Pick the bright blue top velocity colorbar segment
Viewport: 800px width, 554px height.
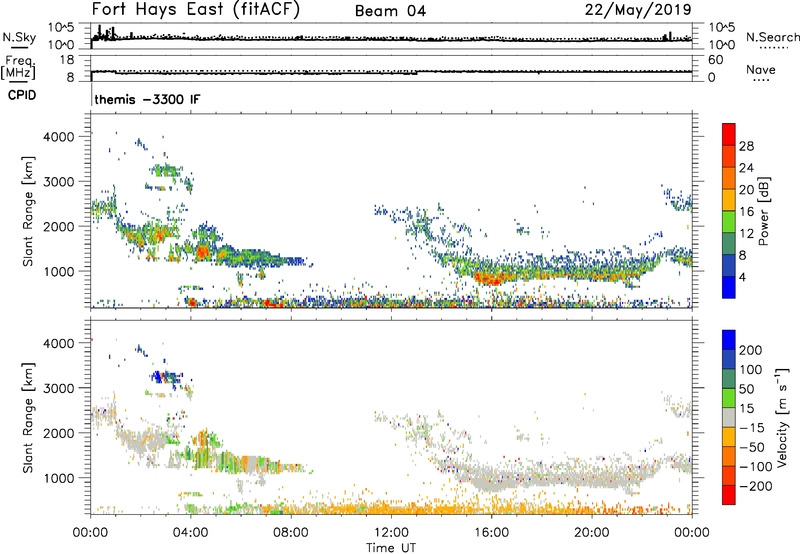pos(729,340)
